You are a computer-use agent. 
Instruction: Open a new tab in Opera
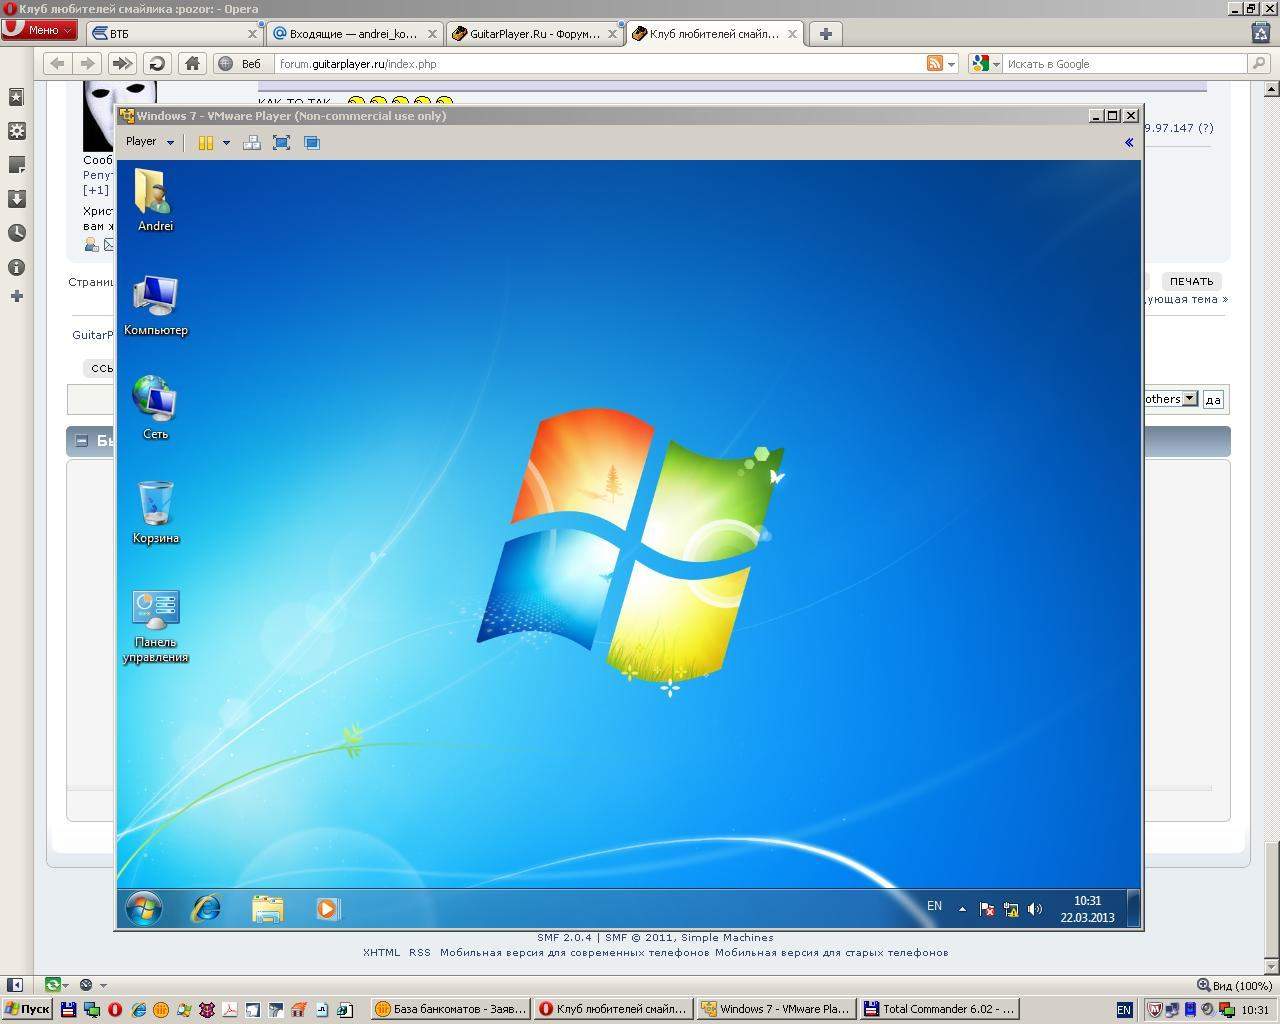pos(825,33)
